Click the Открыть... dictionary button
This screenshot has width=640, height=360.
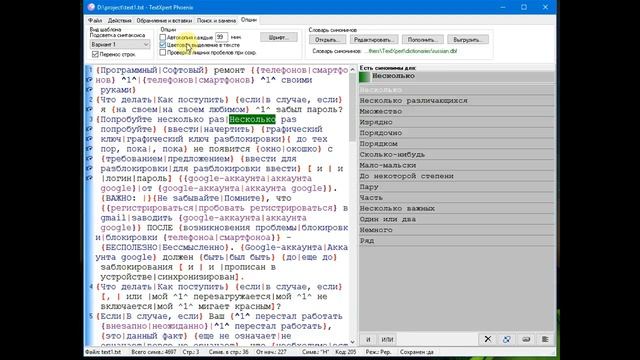click(x=327, y=40)
